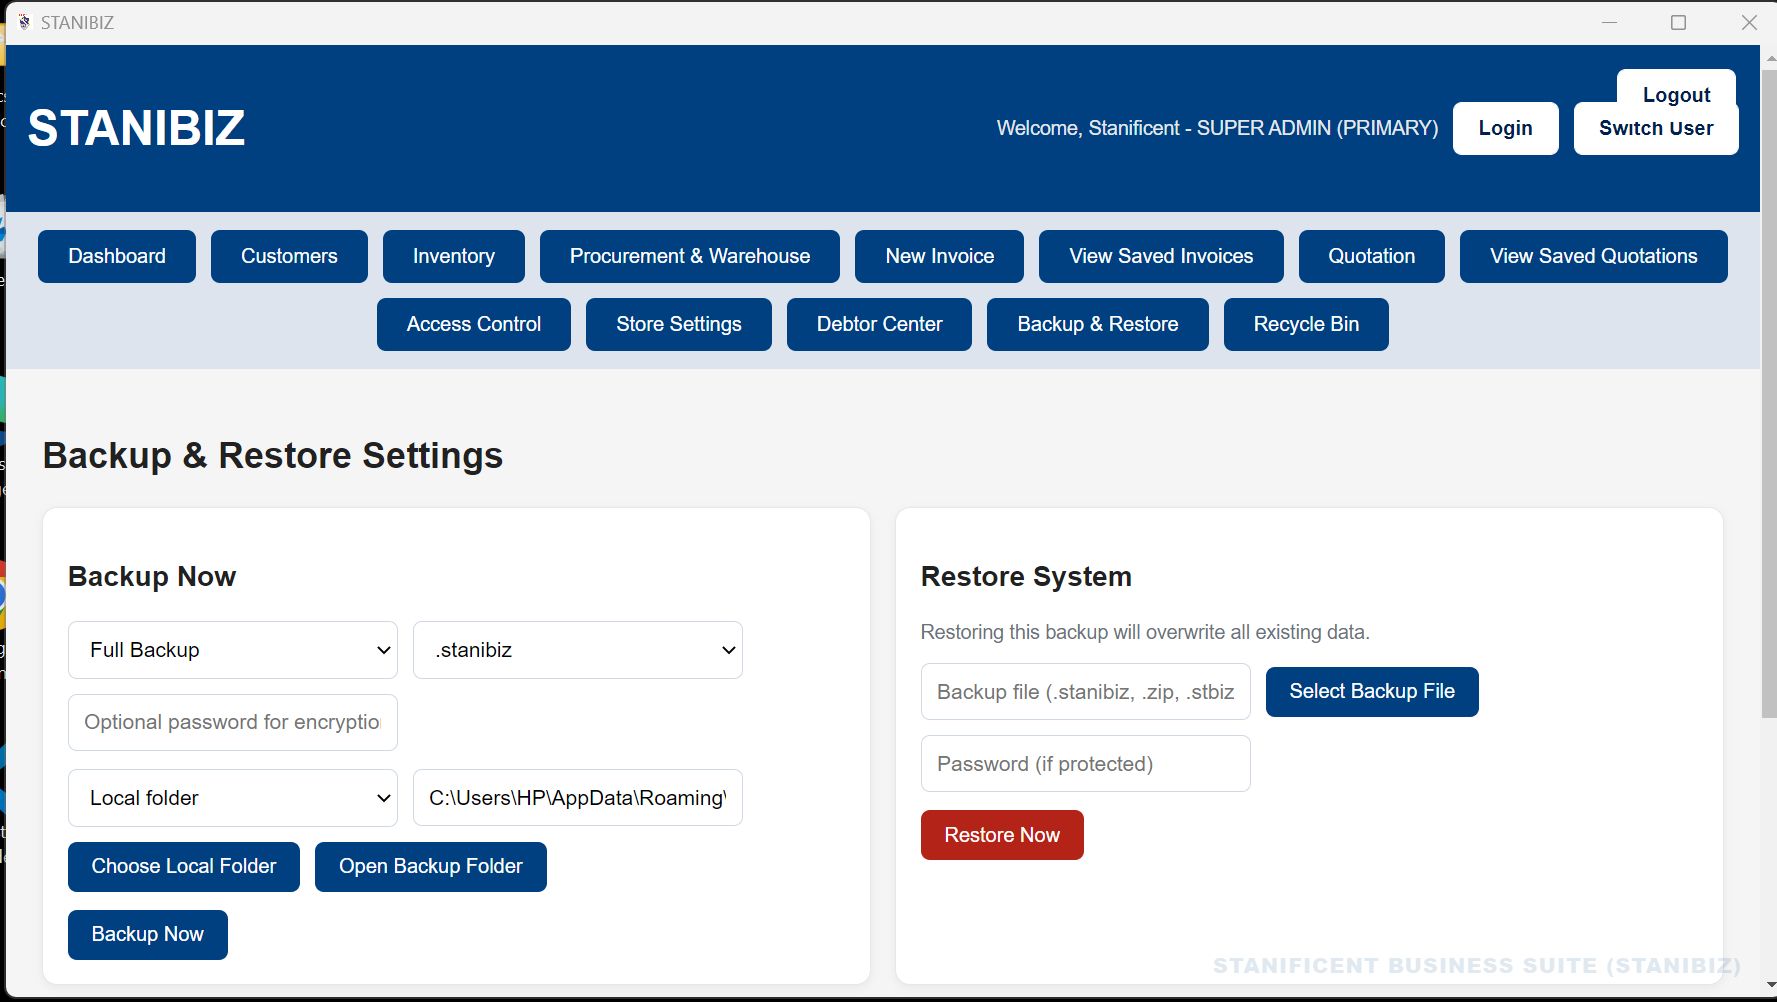This screenshot has width=1777, height=1002.
Task: Open the backup type dropdown showing Full Backup
Action: tap(232, 650)
